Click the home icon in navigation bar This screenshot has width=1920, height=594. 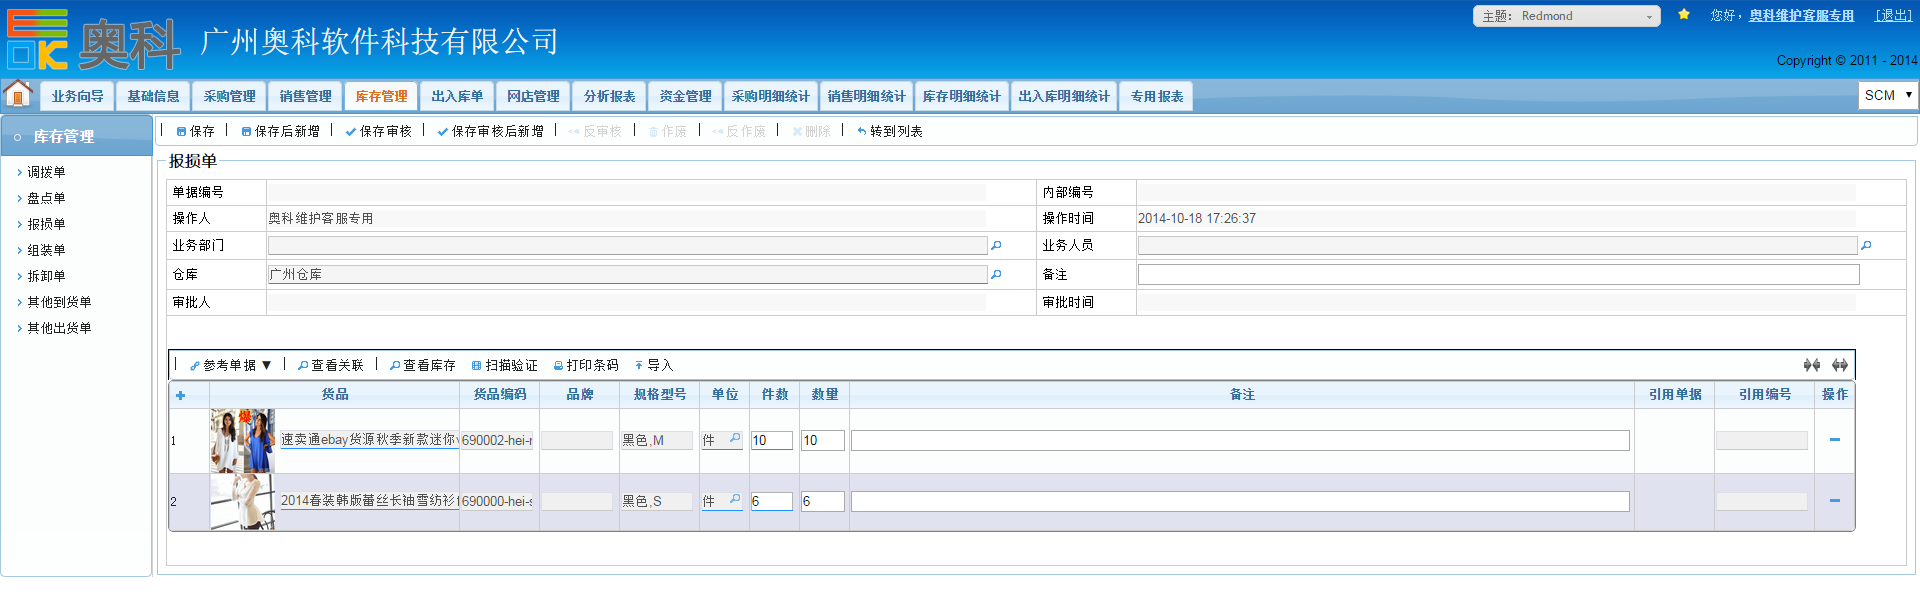click(18, 94)
